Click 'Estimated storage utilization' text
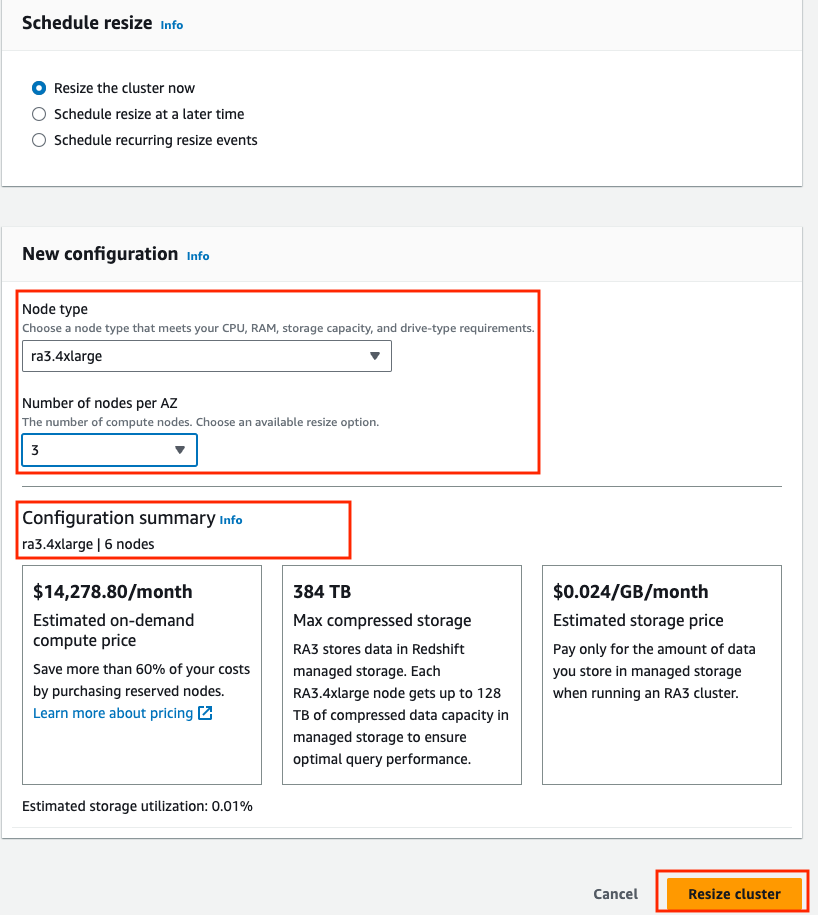818x915 pixels. coord(137,805)
